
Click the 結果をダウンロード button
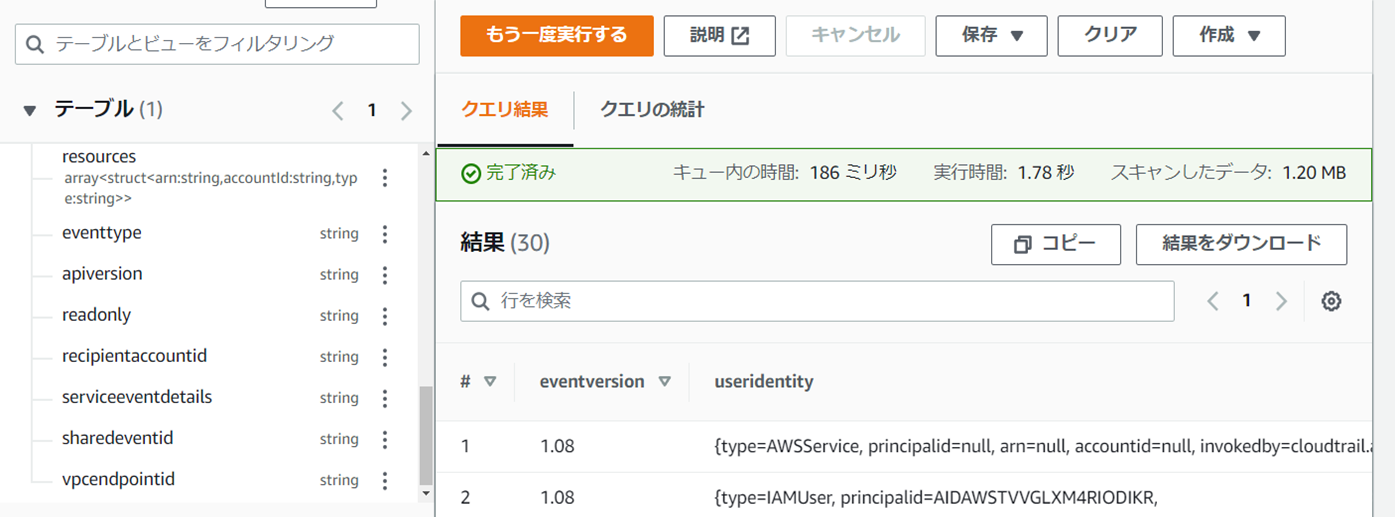click(x=1241, y=244)
